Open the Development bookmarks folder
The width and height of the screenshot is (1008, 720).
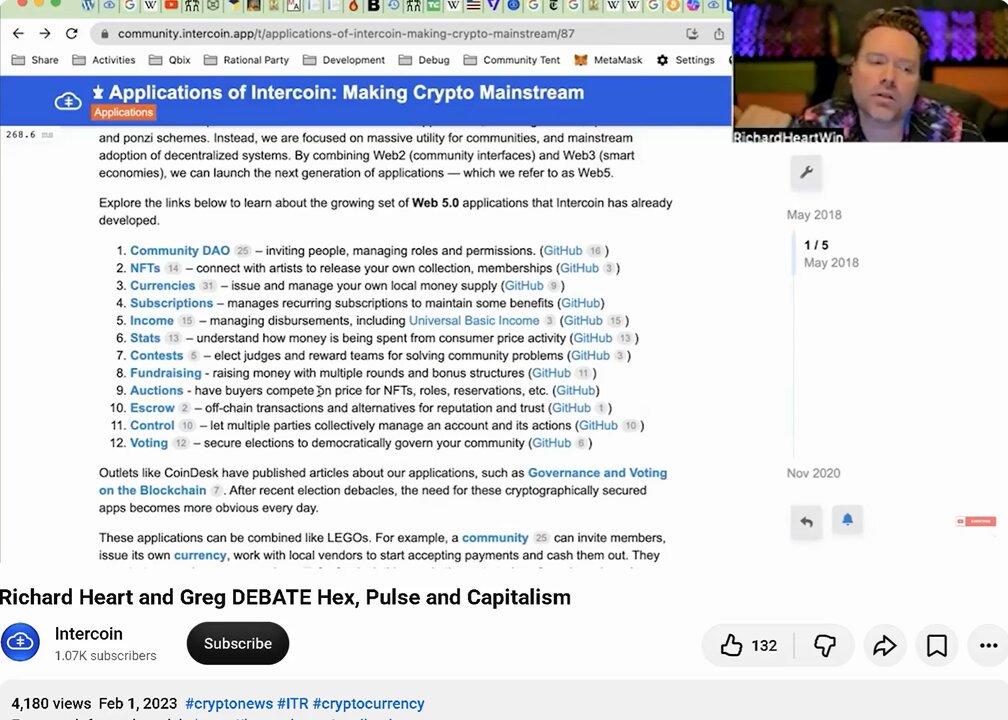click(x=344, y=60)
